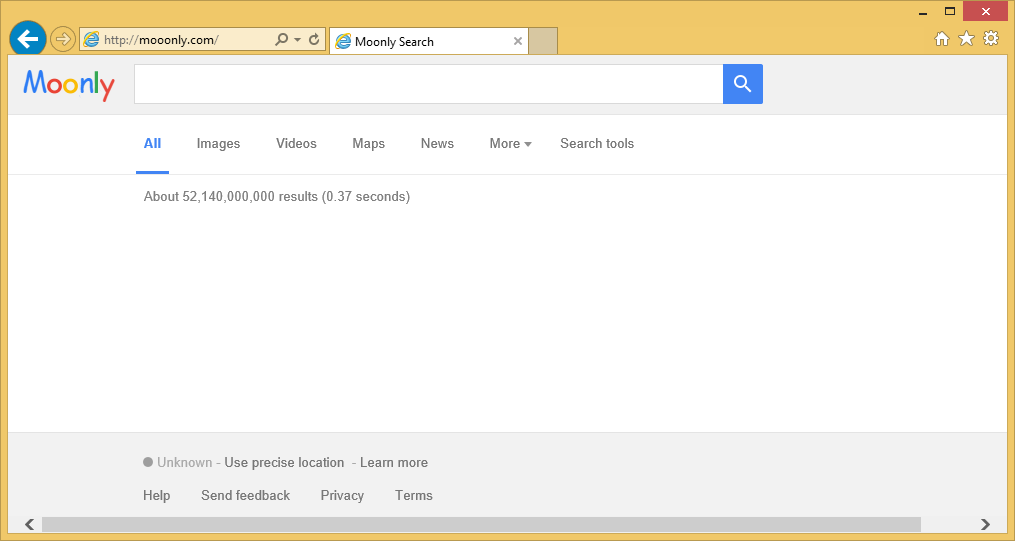Open a new blank tab
The image size is (1015, 541).
543,41
